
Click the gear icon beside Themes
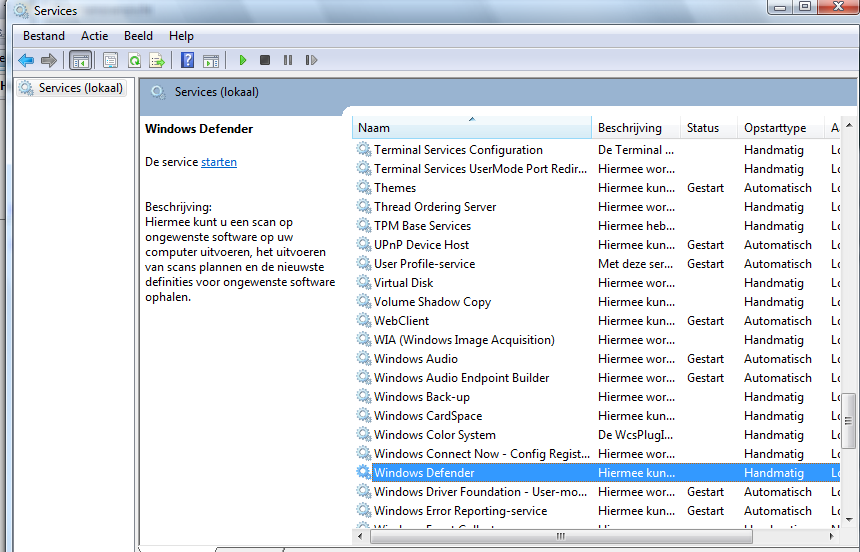click(364, 187)
